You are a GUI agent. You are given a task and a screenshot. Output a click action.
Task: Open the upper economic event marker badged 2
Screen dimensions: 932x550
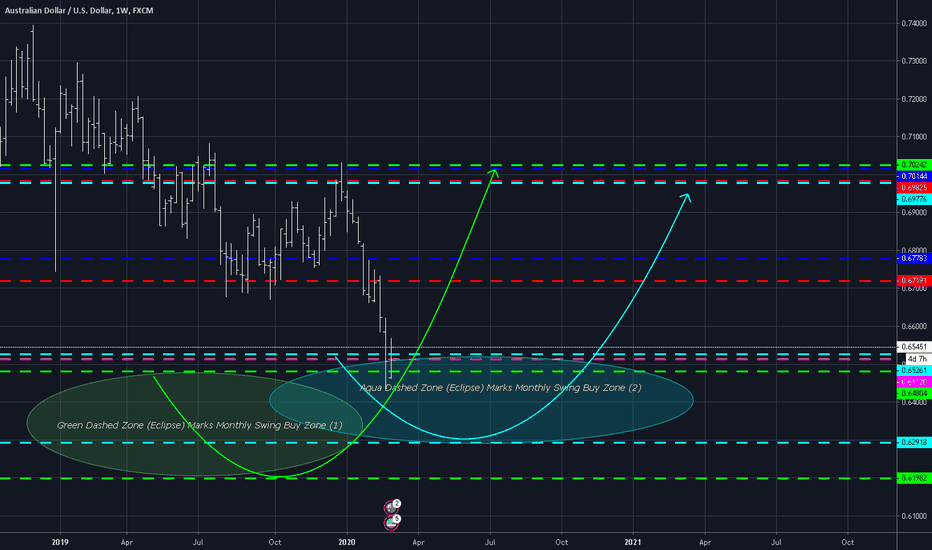(x=392, y=507)
